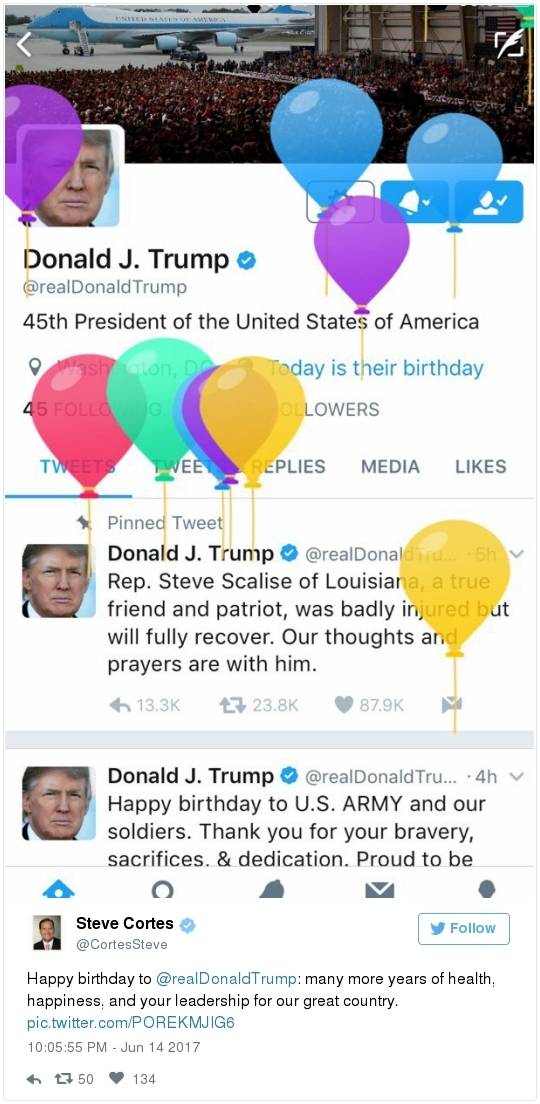Toggle the following status button
Screen dimensions: 540x1104
(x=489, y=201)
